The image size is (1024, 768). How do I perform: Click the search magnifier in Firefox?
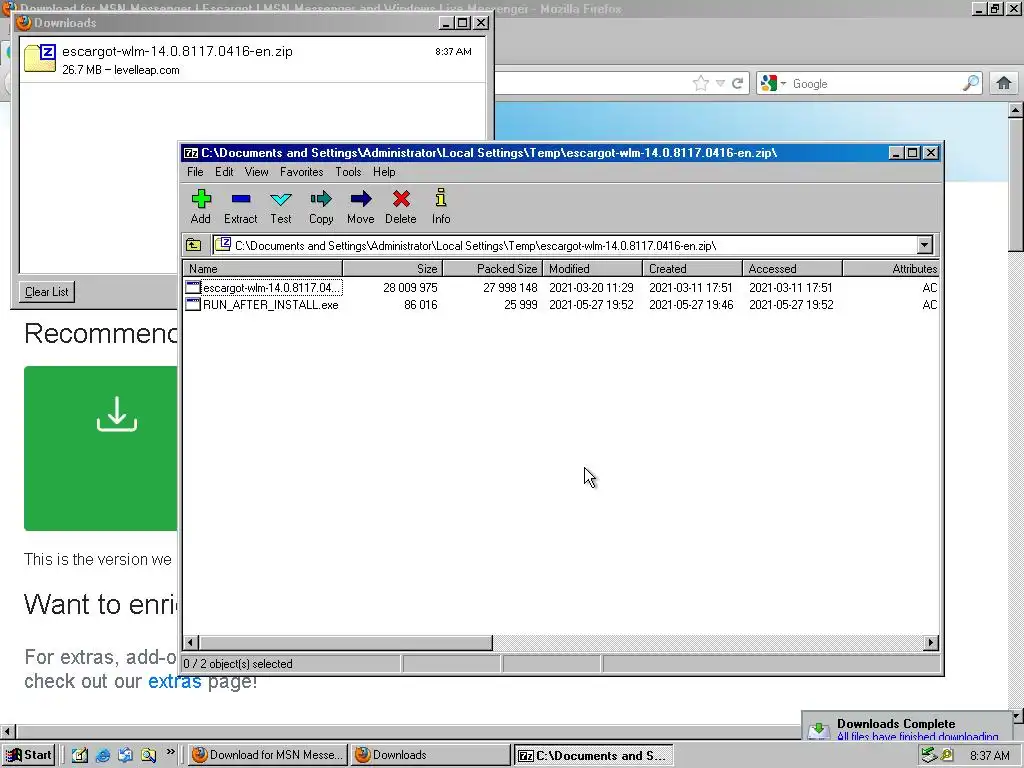click(x=971, y=83)
